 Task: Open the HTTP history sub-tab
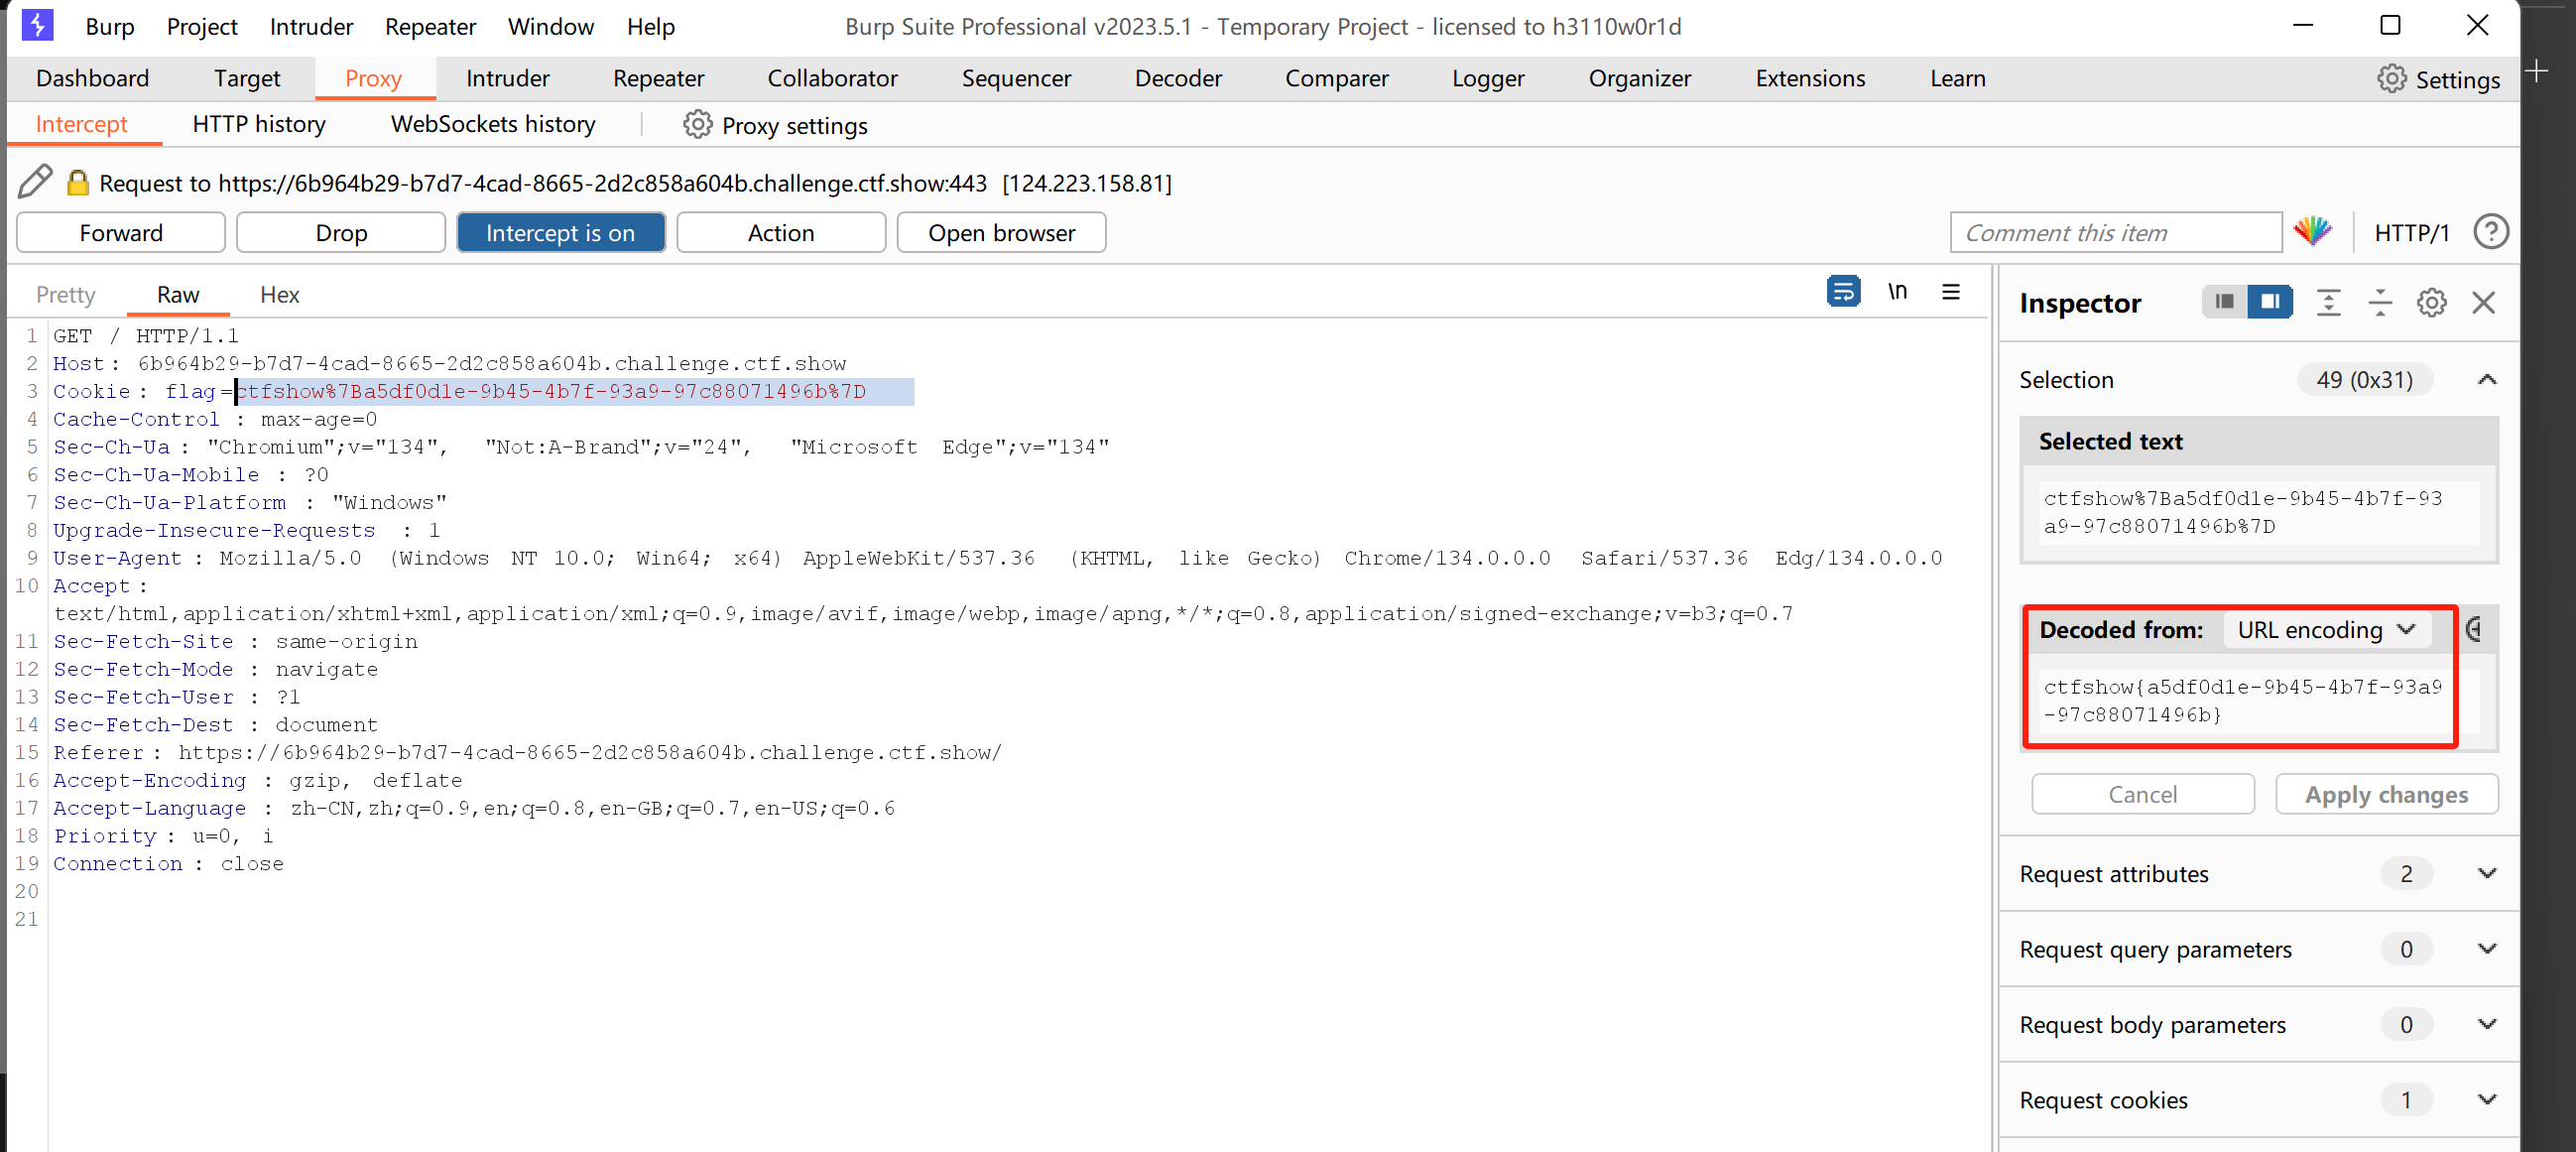pos(259,124)
